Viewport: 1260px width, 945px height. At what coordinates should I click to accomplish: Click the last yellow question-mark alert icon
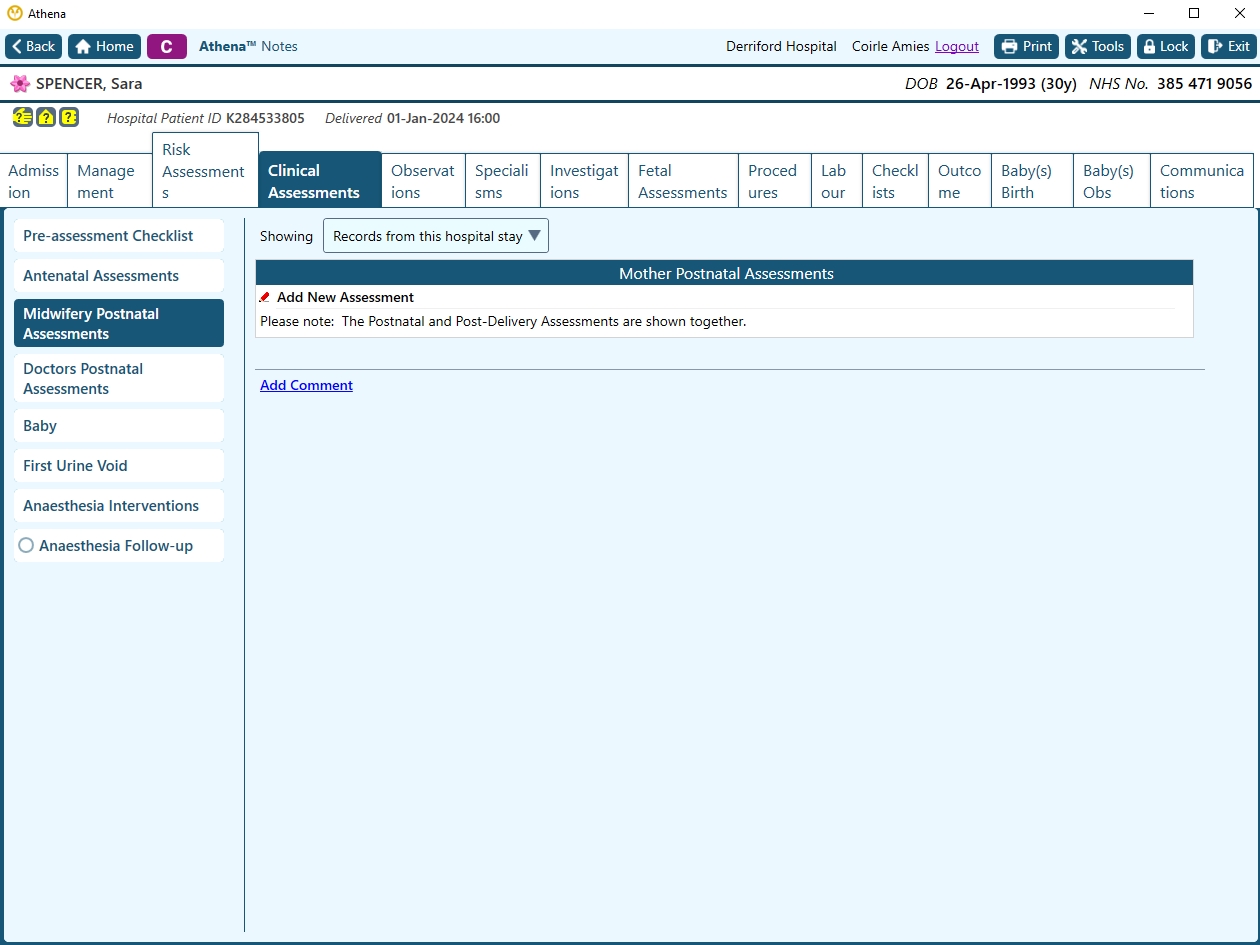[69, 117]
